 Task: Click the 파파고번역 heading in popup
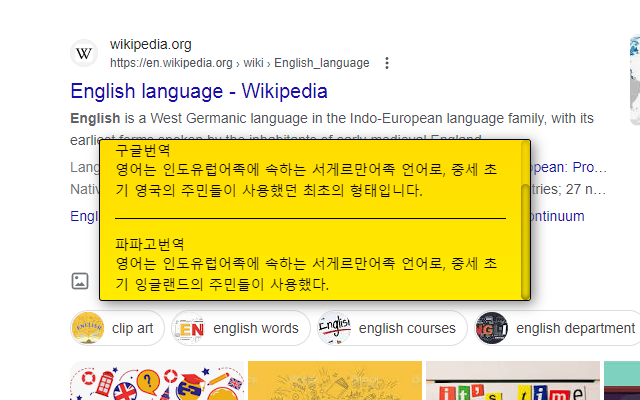(x=149, y=244)
